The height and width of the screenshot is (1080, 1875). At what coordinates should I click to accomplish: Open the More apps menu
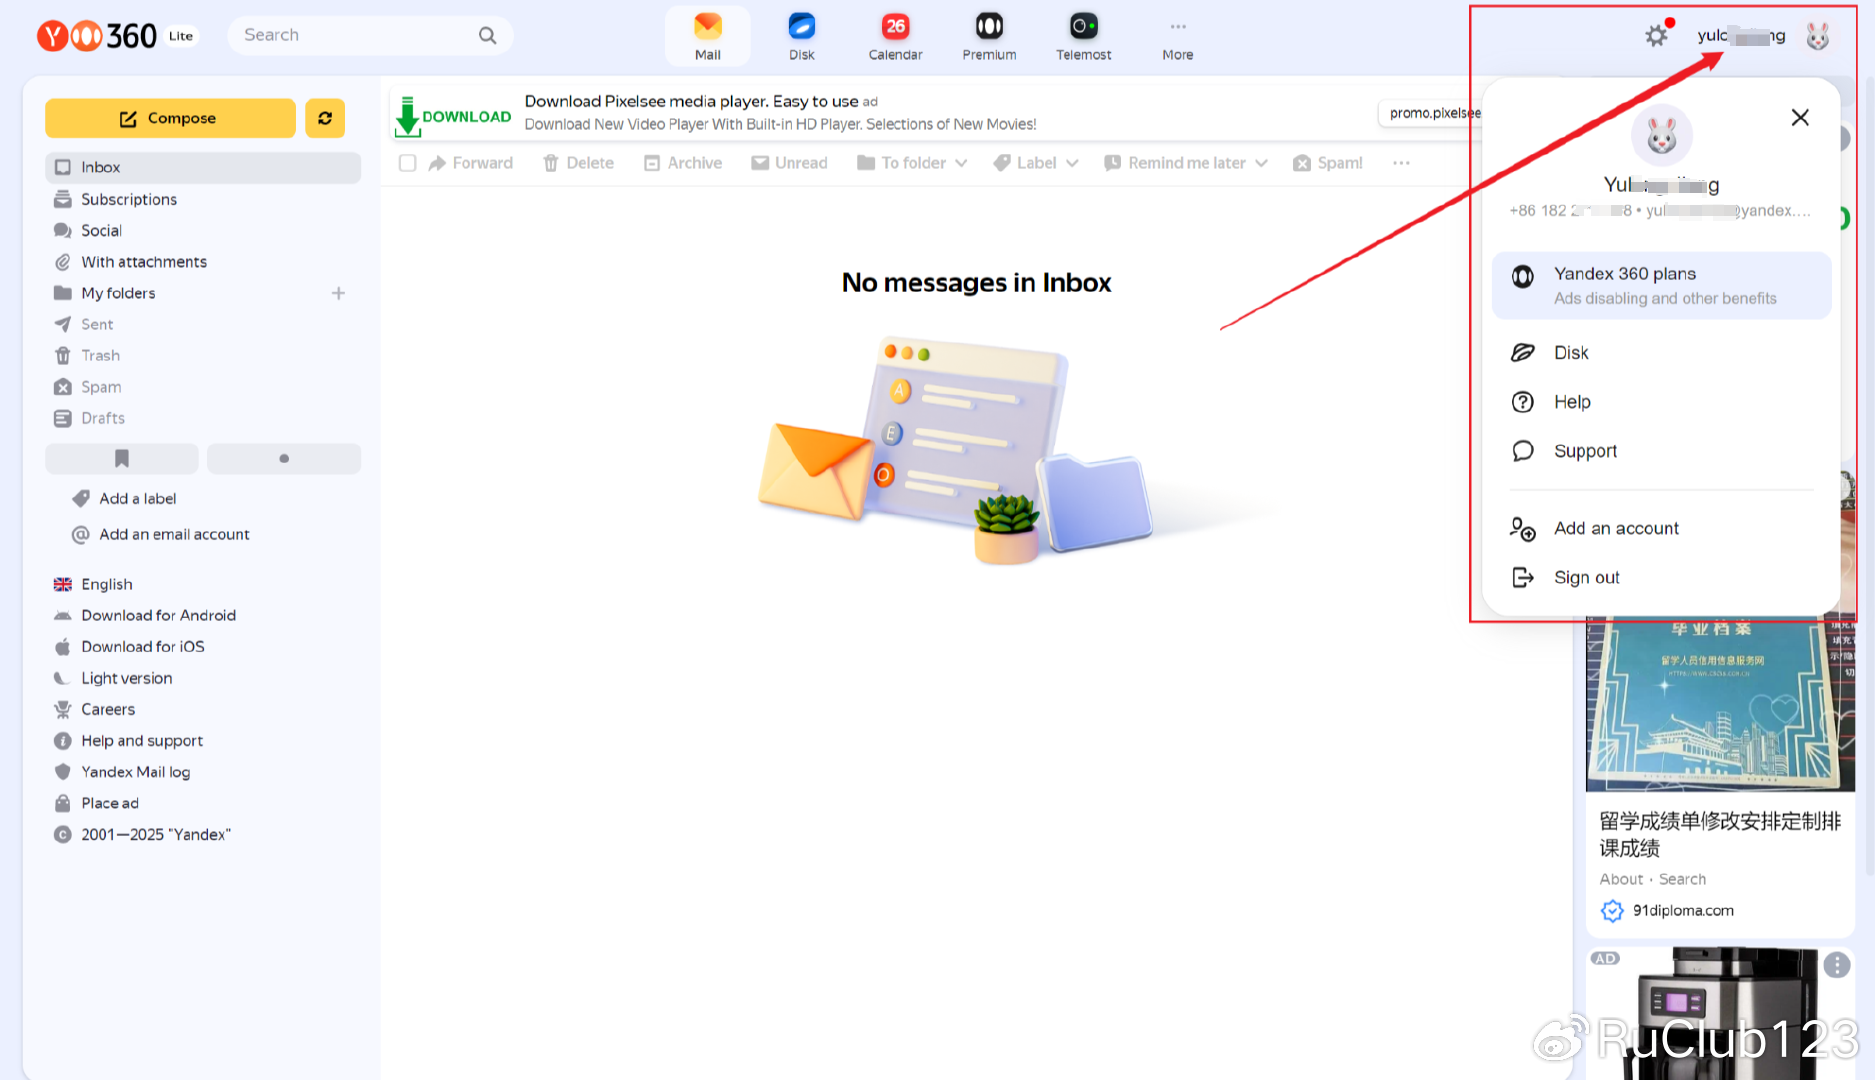[x=1177, y=36]
